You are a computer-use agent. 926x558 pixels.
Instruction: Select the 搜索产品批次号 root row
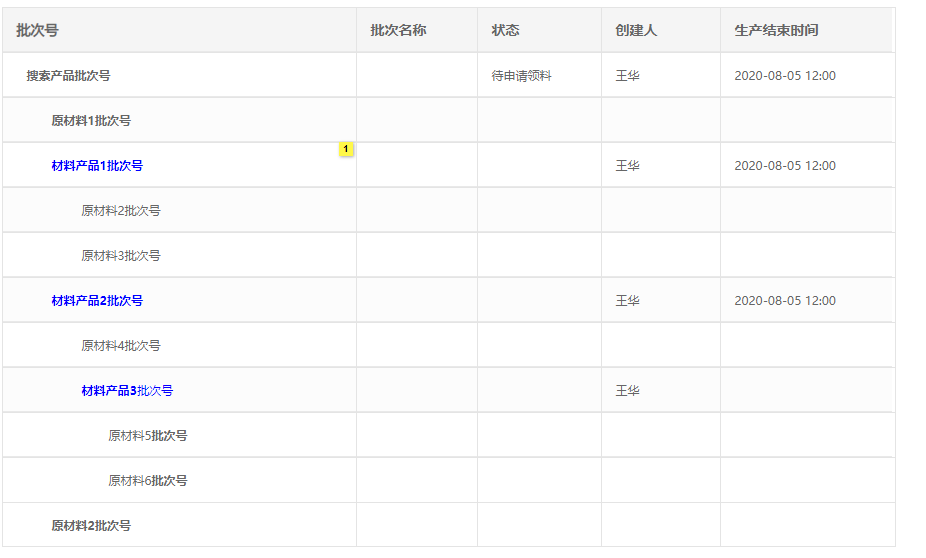[x=68, y=76]
